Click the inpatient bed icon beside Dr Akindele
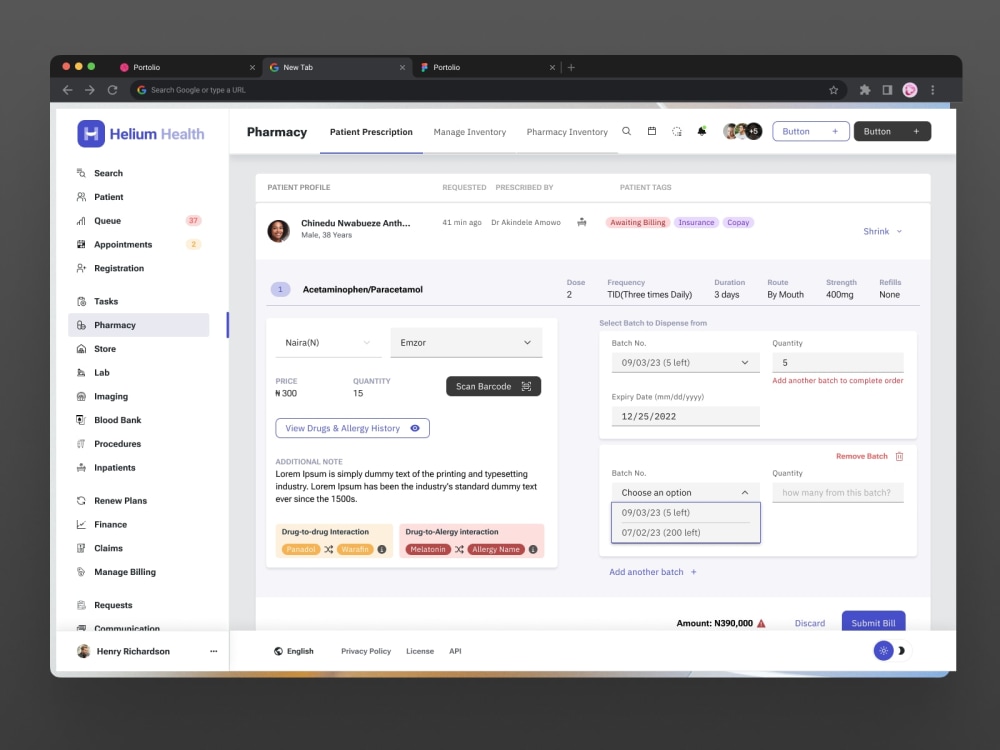 (582, 223)
